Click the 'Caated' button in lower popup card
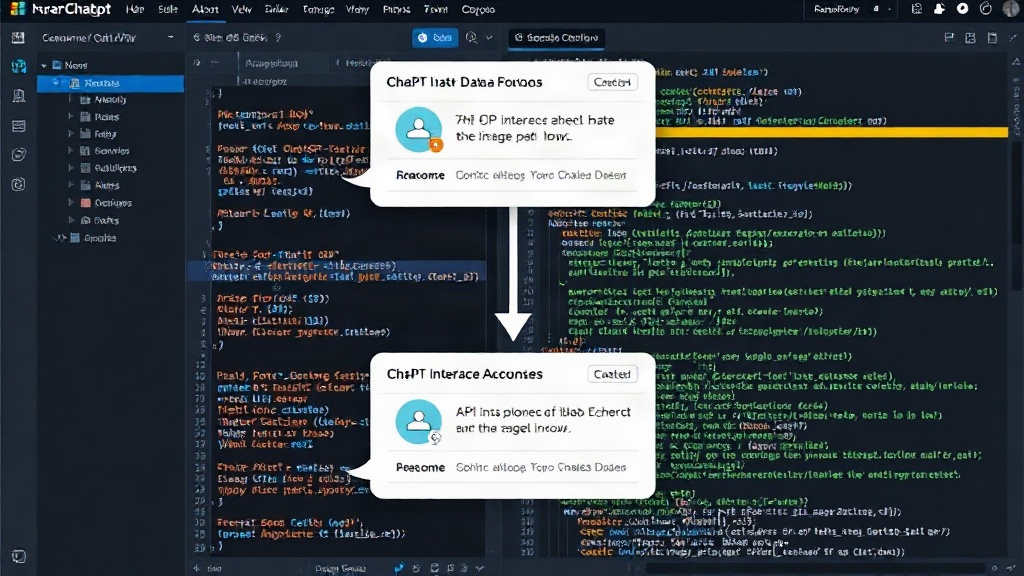Viewport: 1024px width, 576px height. coord(612,374)
